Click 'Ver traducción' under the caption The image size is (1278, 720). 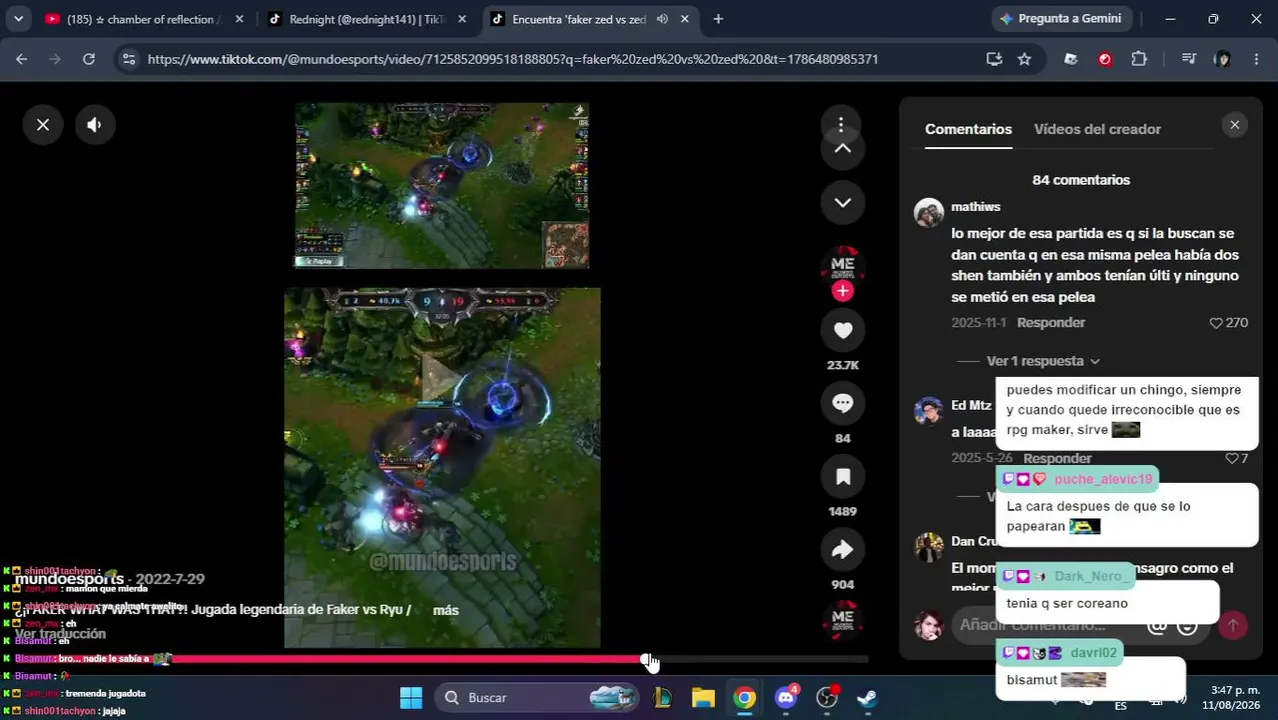tap(60, 634)
